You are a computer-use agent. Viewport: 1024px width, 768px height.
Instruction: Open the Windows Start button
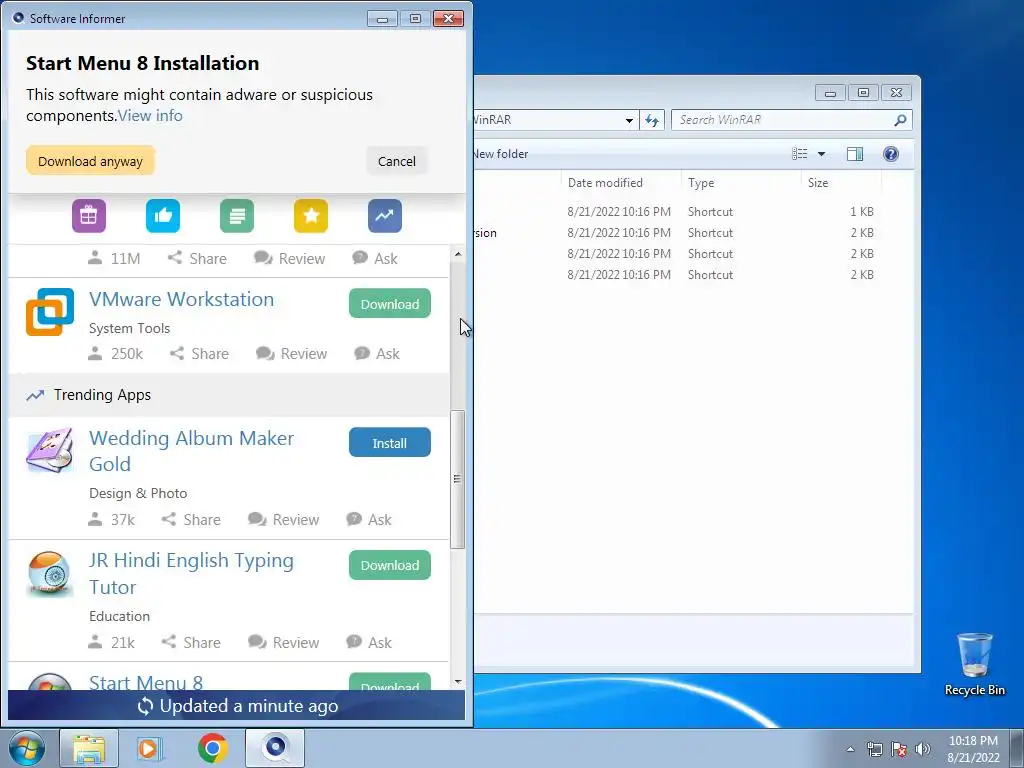click(x=27, y=748)
